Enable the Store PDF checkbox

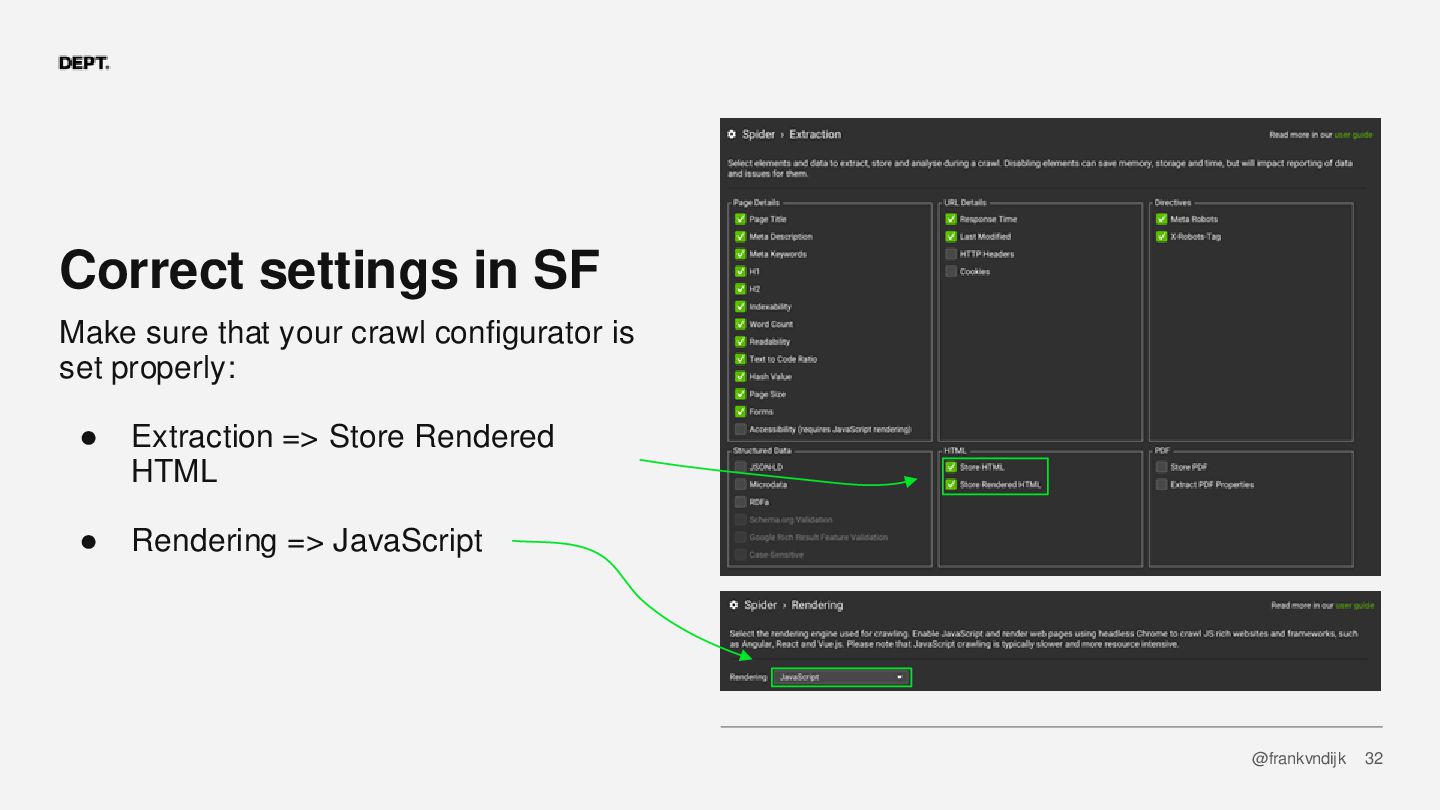tap(1162, 467)
